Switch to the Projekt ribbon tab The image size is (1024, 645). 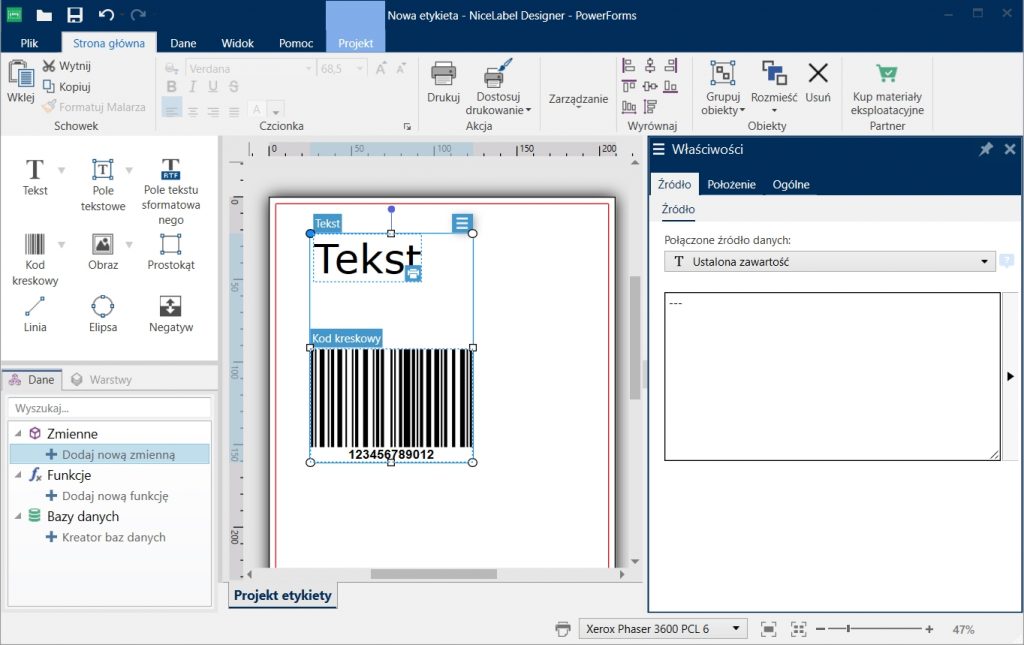(355, 43)
